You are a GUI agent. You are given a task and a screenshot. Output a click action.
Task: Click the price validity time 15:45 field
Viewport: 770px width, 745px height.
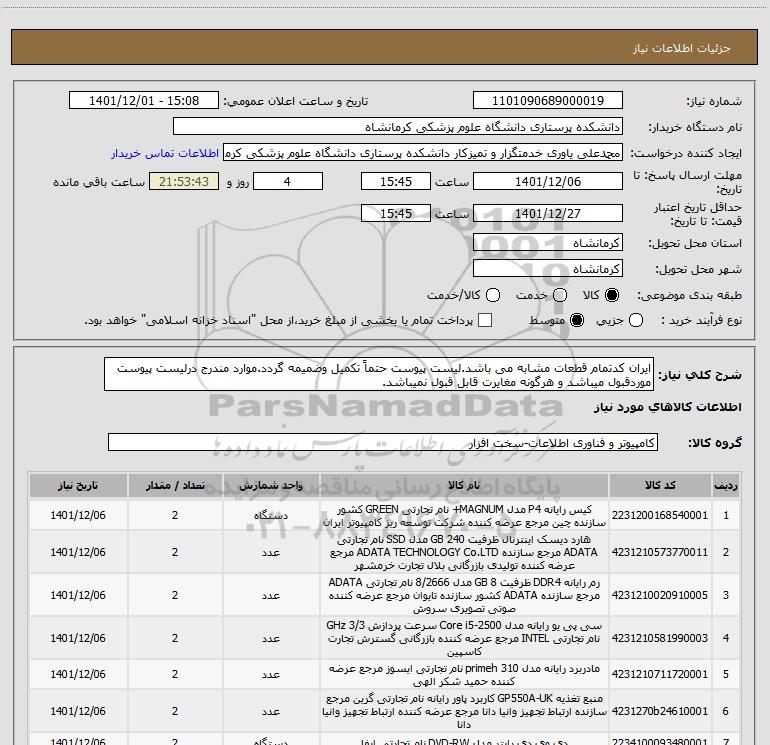396,213
